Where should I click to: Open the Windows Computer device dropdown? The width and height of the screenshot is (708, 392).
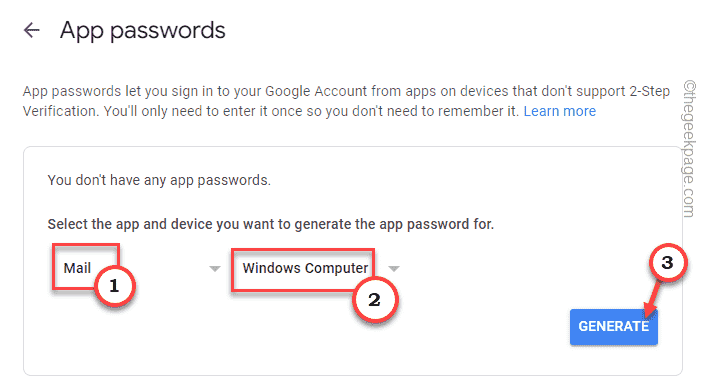click(x=316, y=269)
